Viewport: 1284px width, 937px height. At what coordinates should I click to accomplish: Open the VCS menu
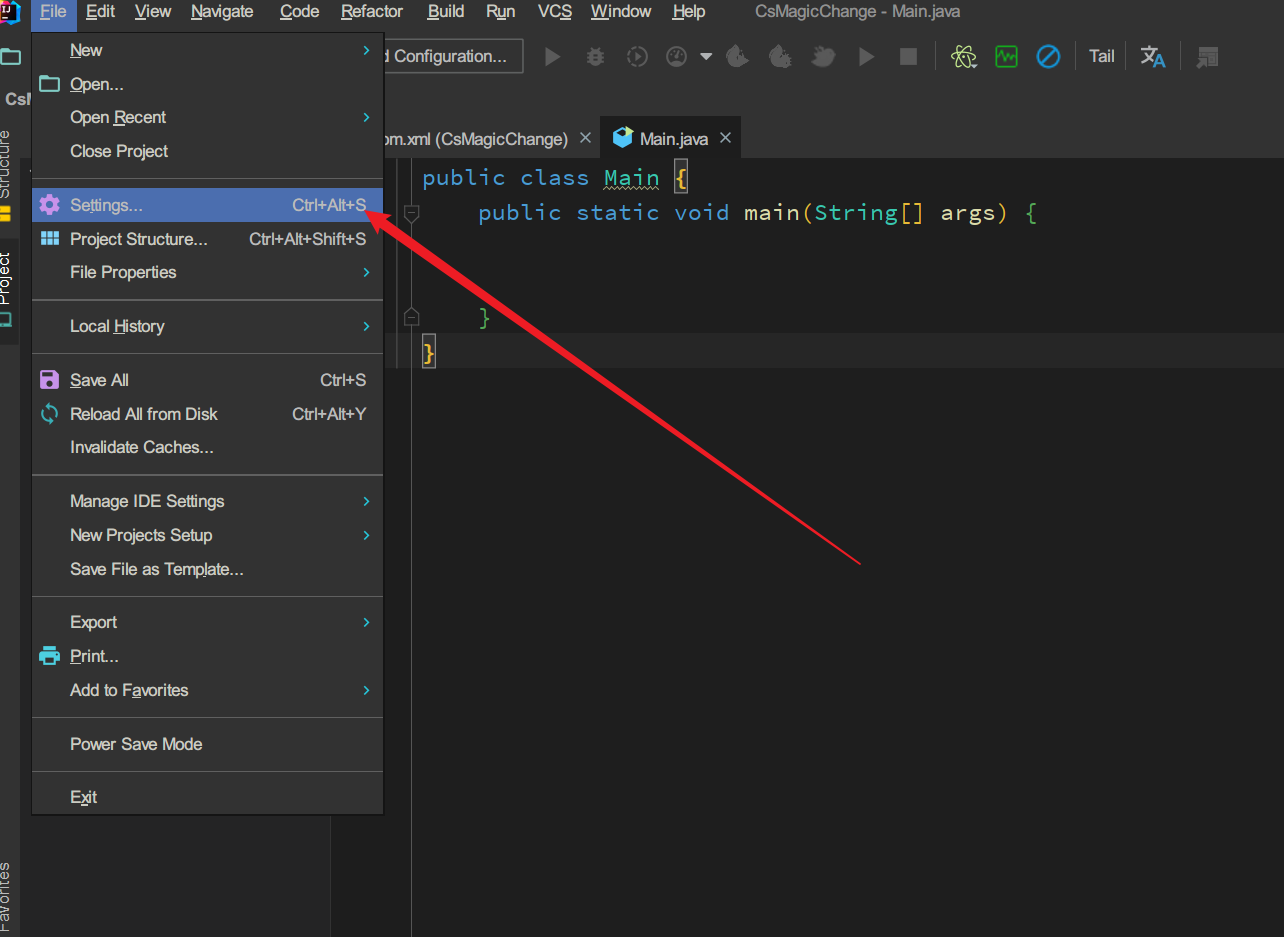pos(555,12)
